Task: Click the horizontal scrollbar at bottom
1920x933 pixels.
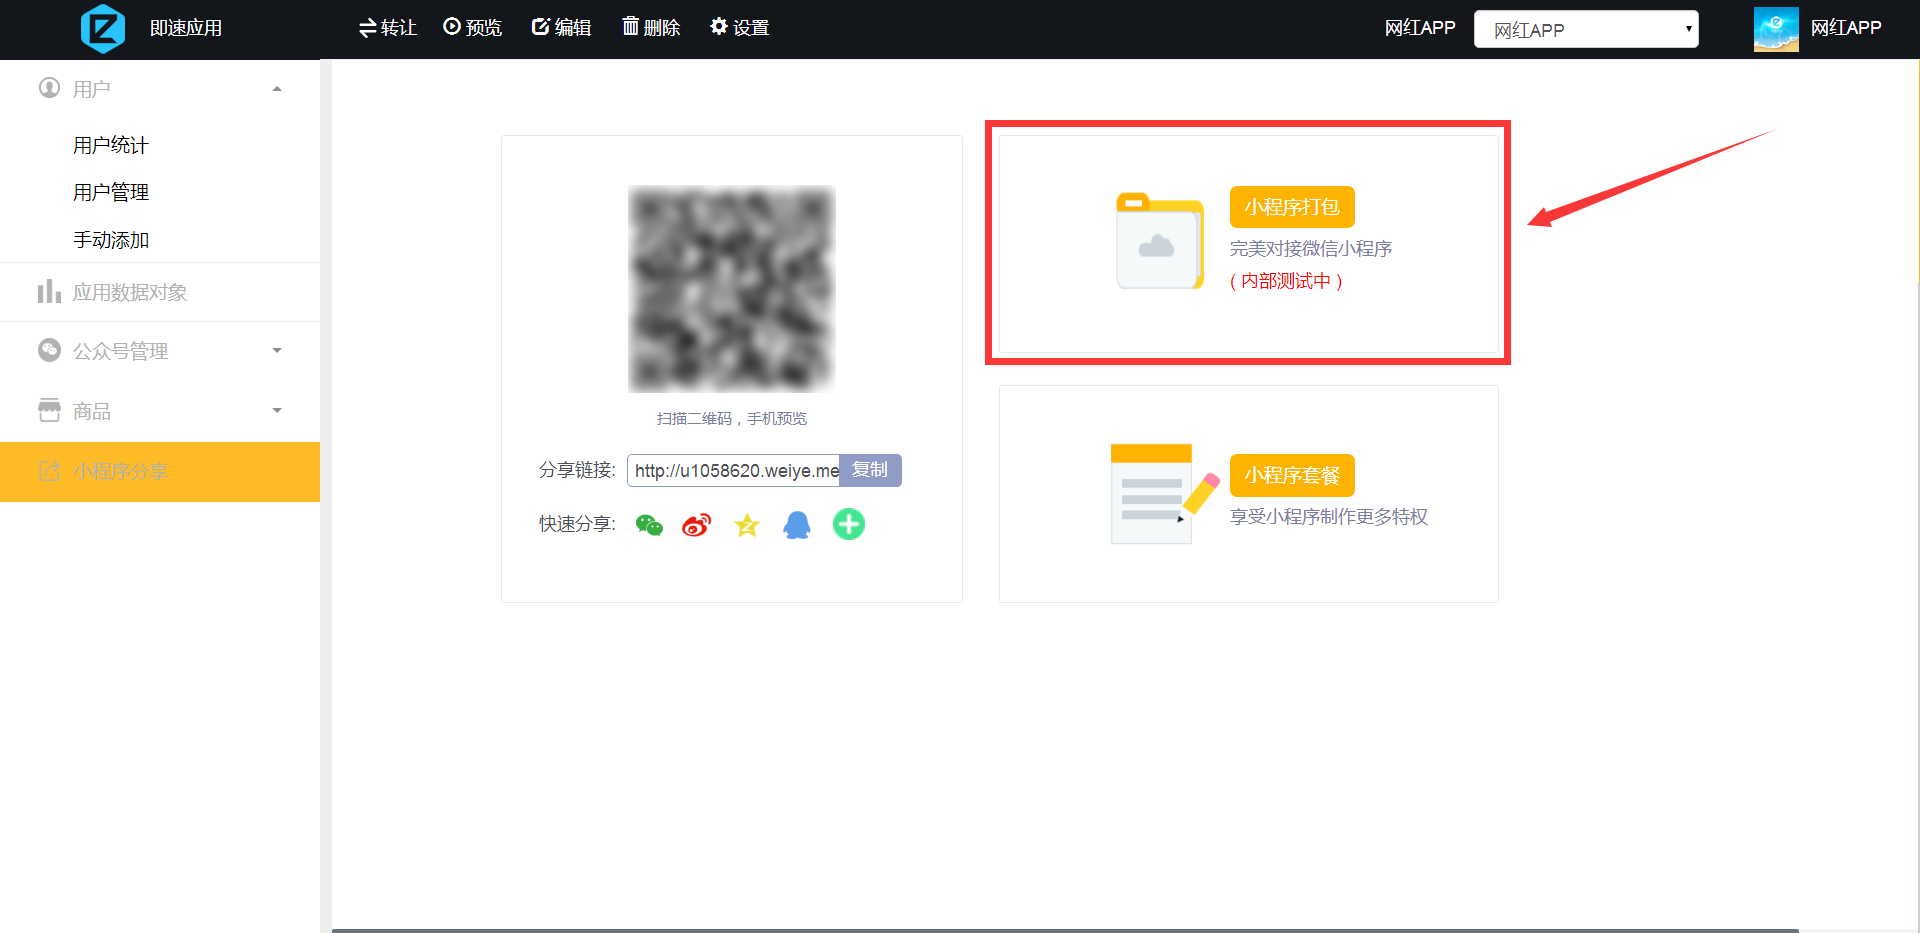Action: click(1065, 930)
